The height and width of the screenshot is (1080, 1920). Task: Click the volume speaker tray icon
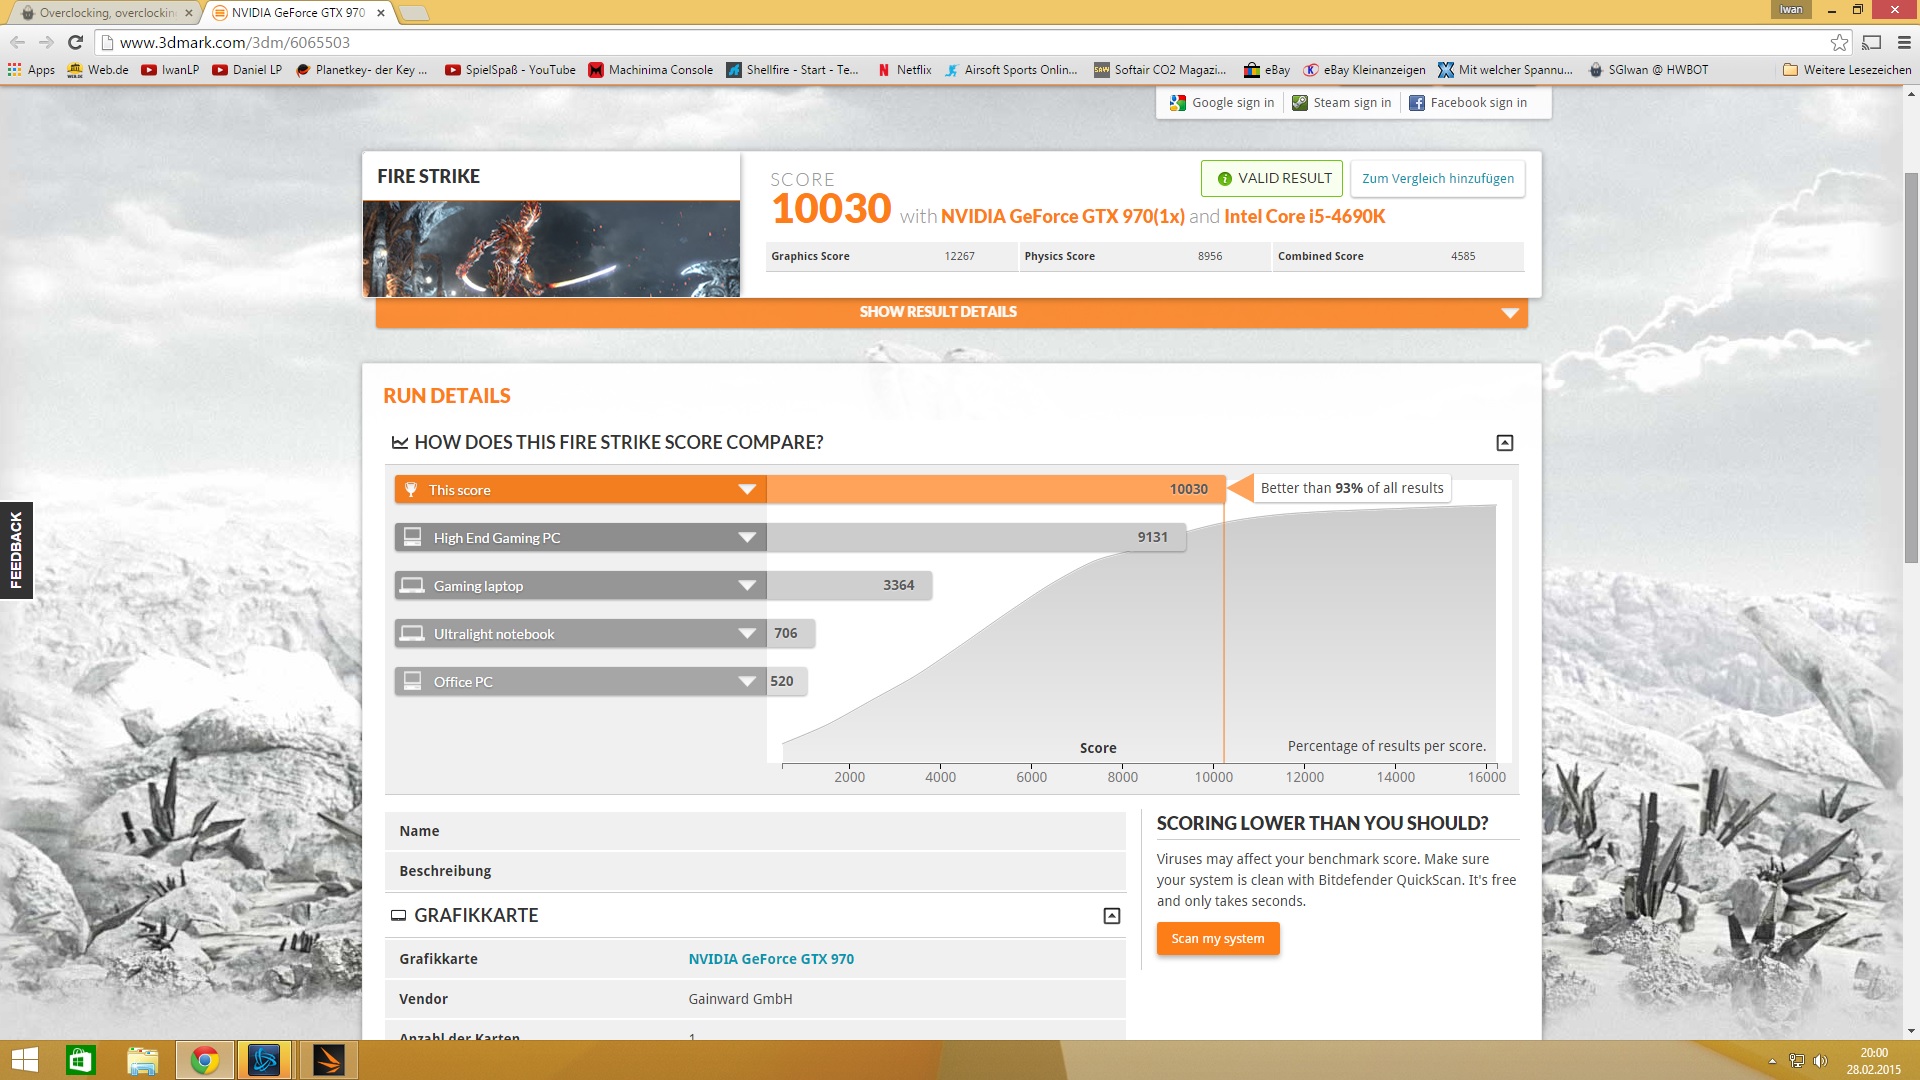click(x=1819, y=1061)
